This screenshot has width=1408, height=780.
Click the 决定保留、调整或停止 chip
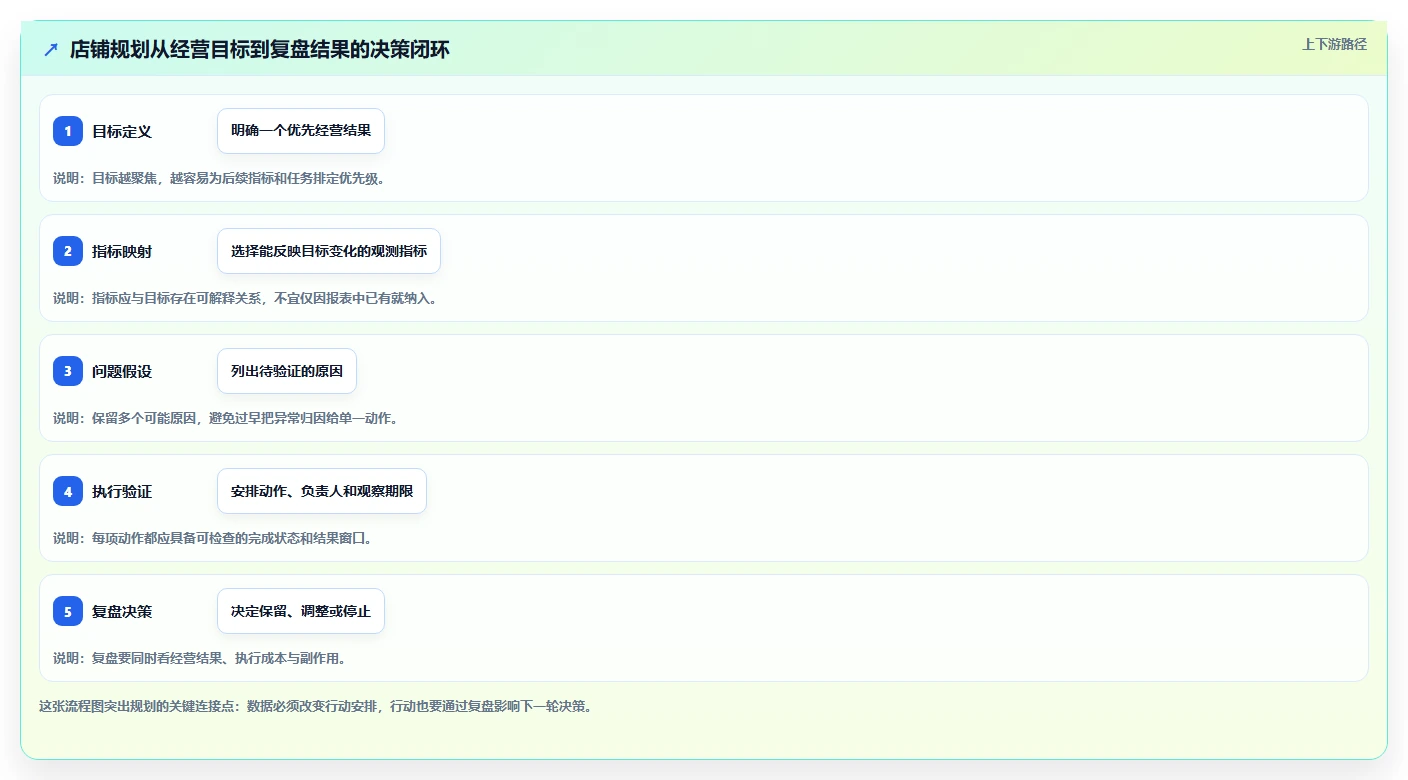(301, 611)
